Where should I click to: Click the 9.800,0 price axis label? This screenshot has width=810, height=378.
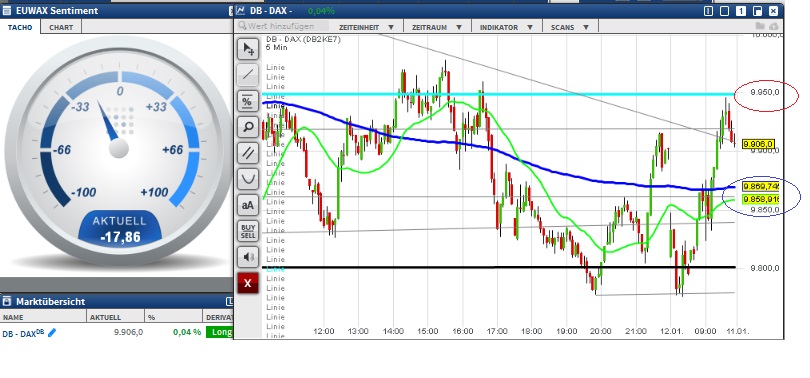click(x=765, y=268)
